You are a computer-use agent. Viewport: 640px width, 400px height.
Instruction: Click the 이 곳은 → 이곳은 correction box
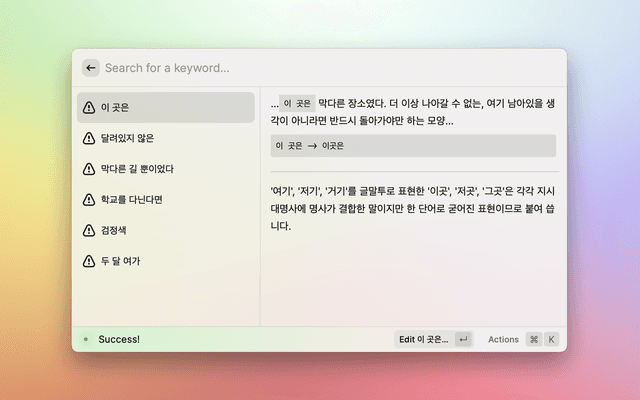click(413, 146)
